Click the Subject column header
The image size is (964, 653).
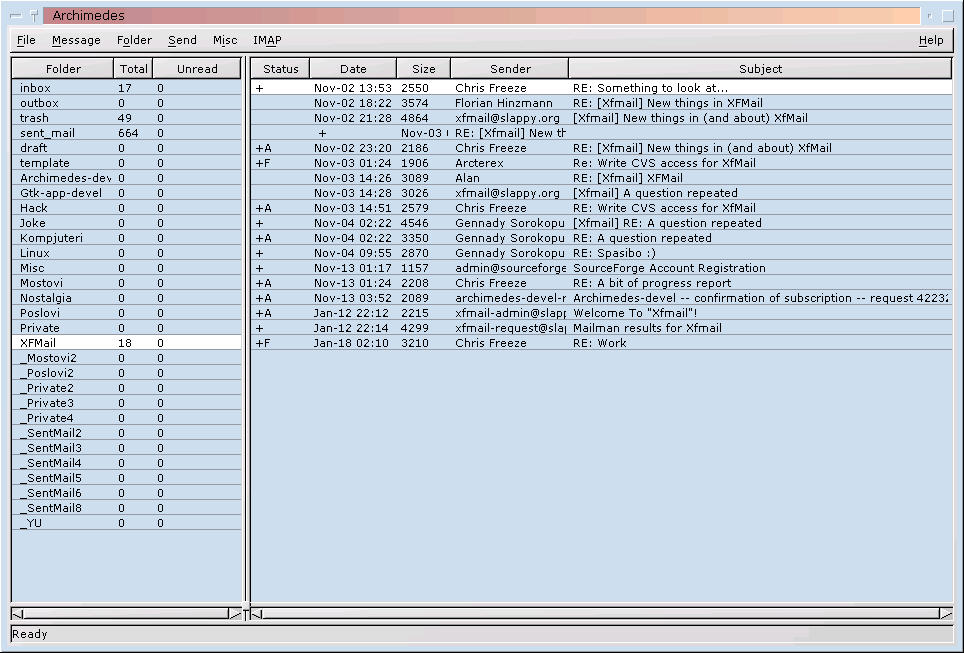point(760,69)
